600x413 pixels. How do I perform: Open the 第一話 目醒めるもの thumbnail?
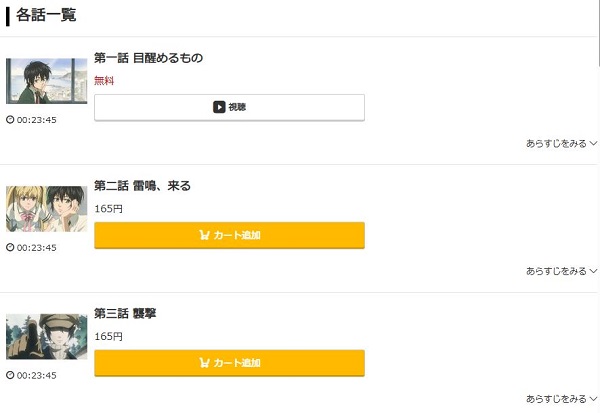46,81
